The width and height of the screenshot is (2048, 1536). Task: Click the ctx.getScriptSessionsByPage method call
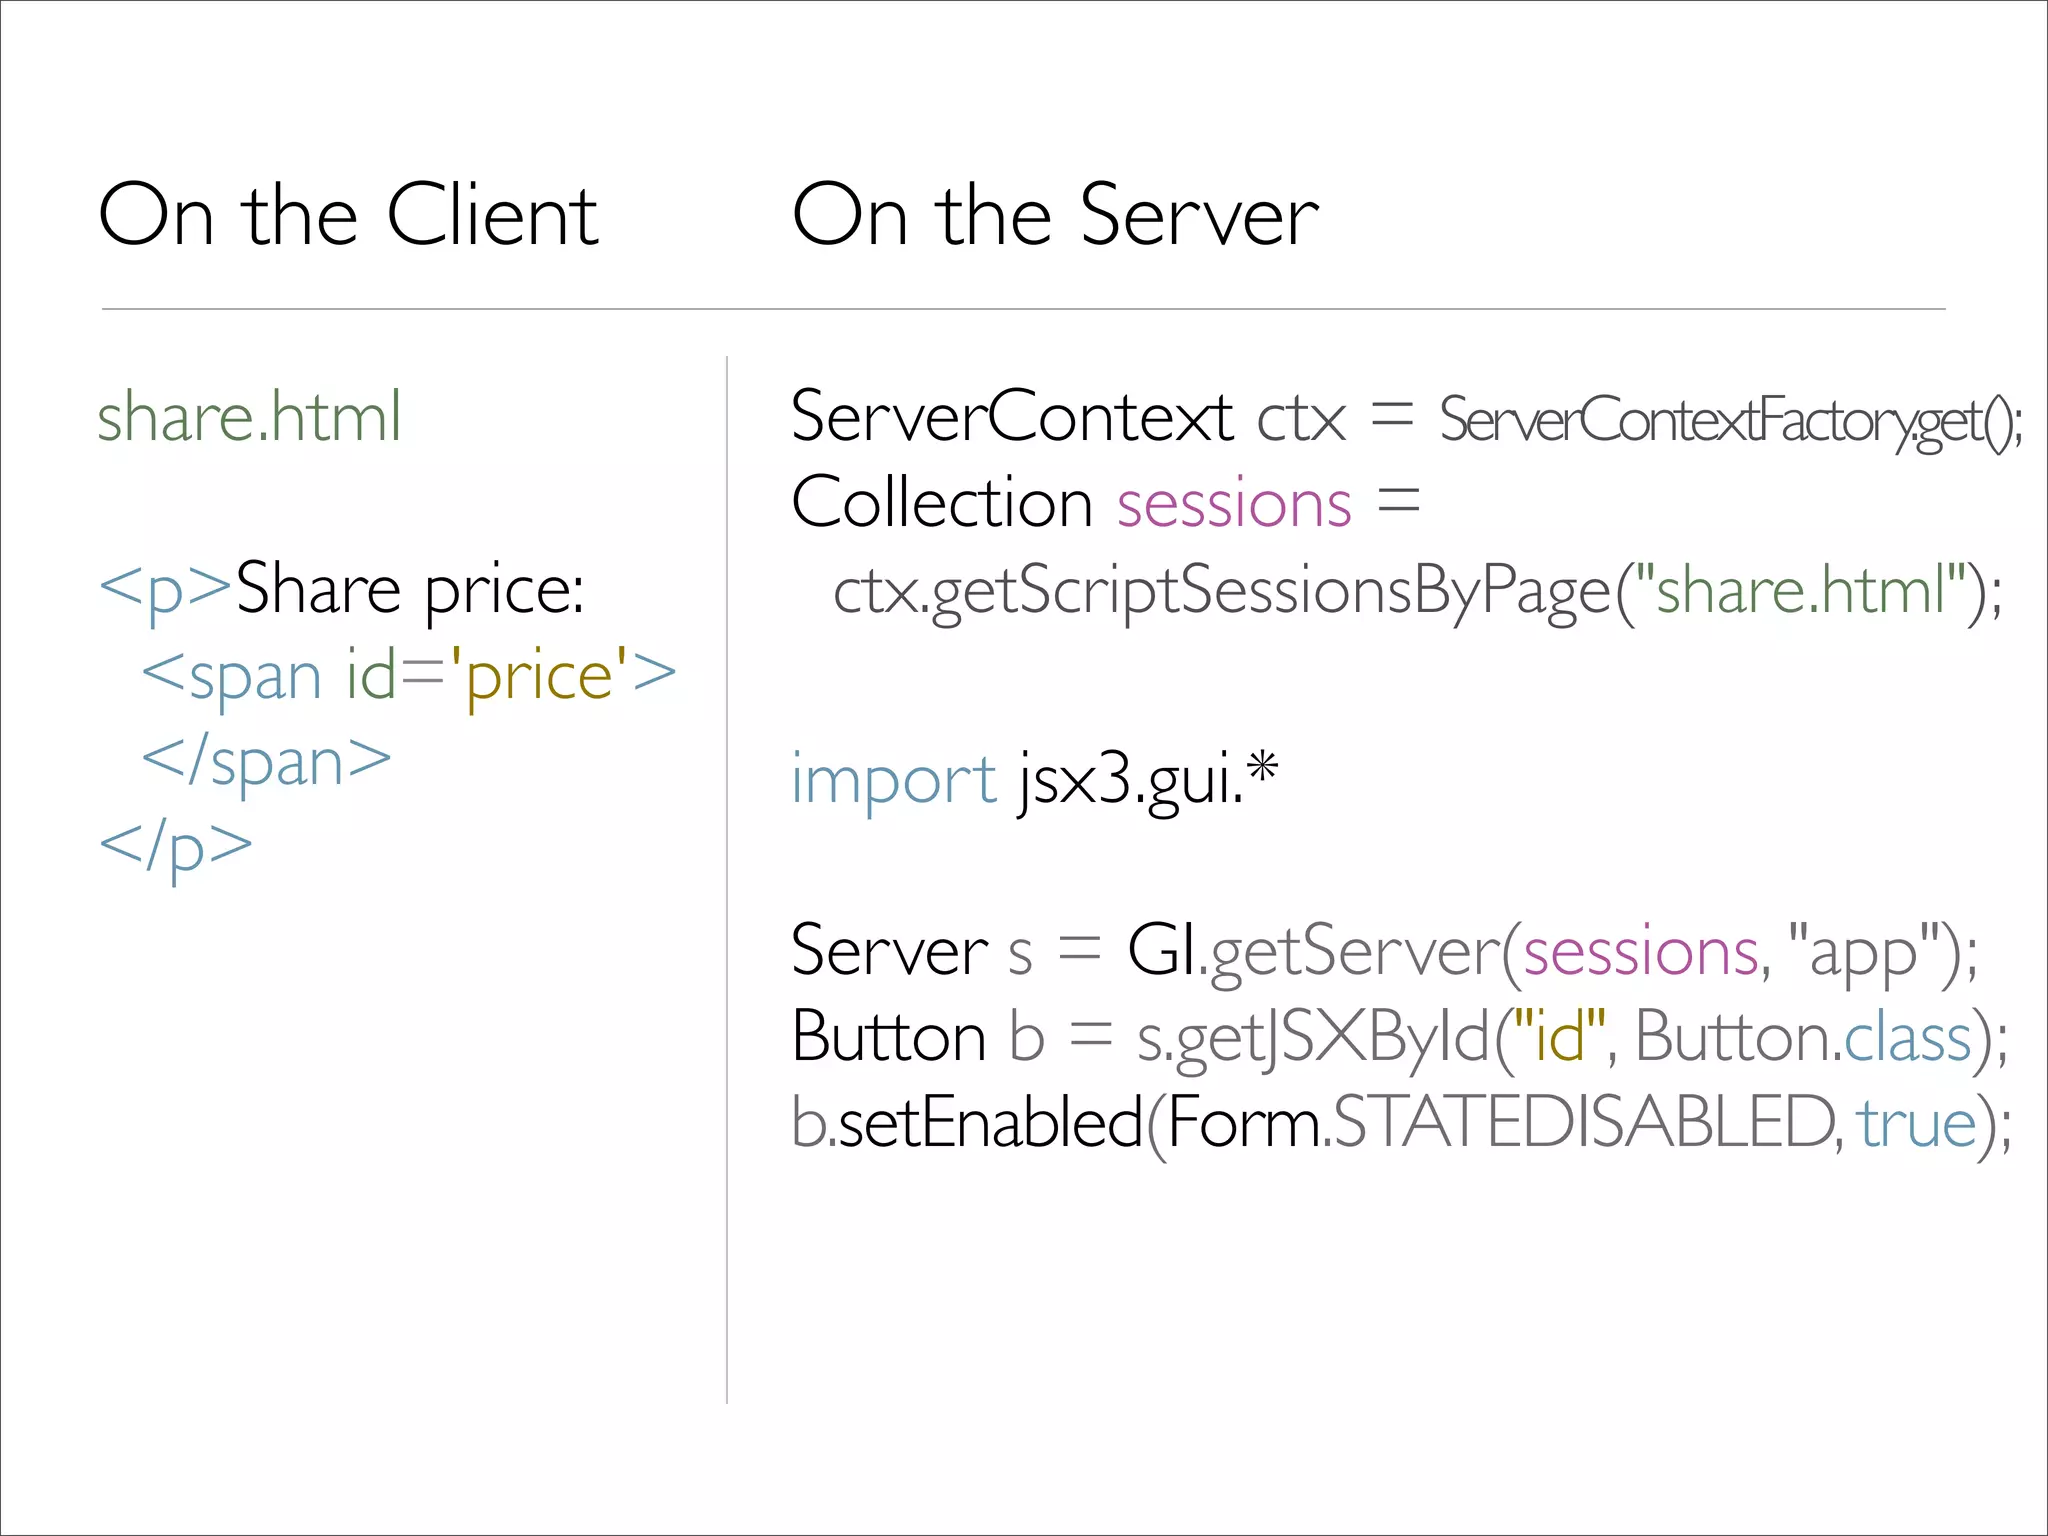click(1222, 591)
